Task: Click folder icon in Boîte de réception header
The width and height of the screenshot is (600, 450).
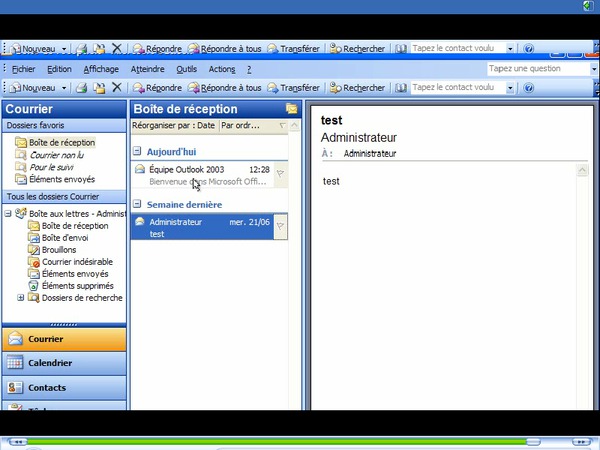Action: [292, 109]
